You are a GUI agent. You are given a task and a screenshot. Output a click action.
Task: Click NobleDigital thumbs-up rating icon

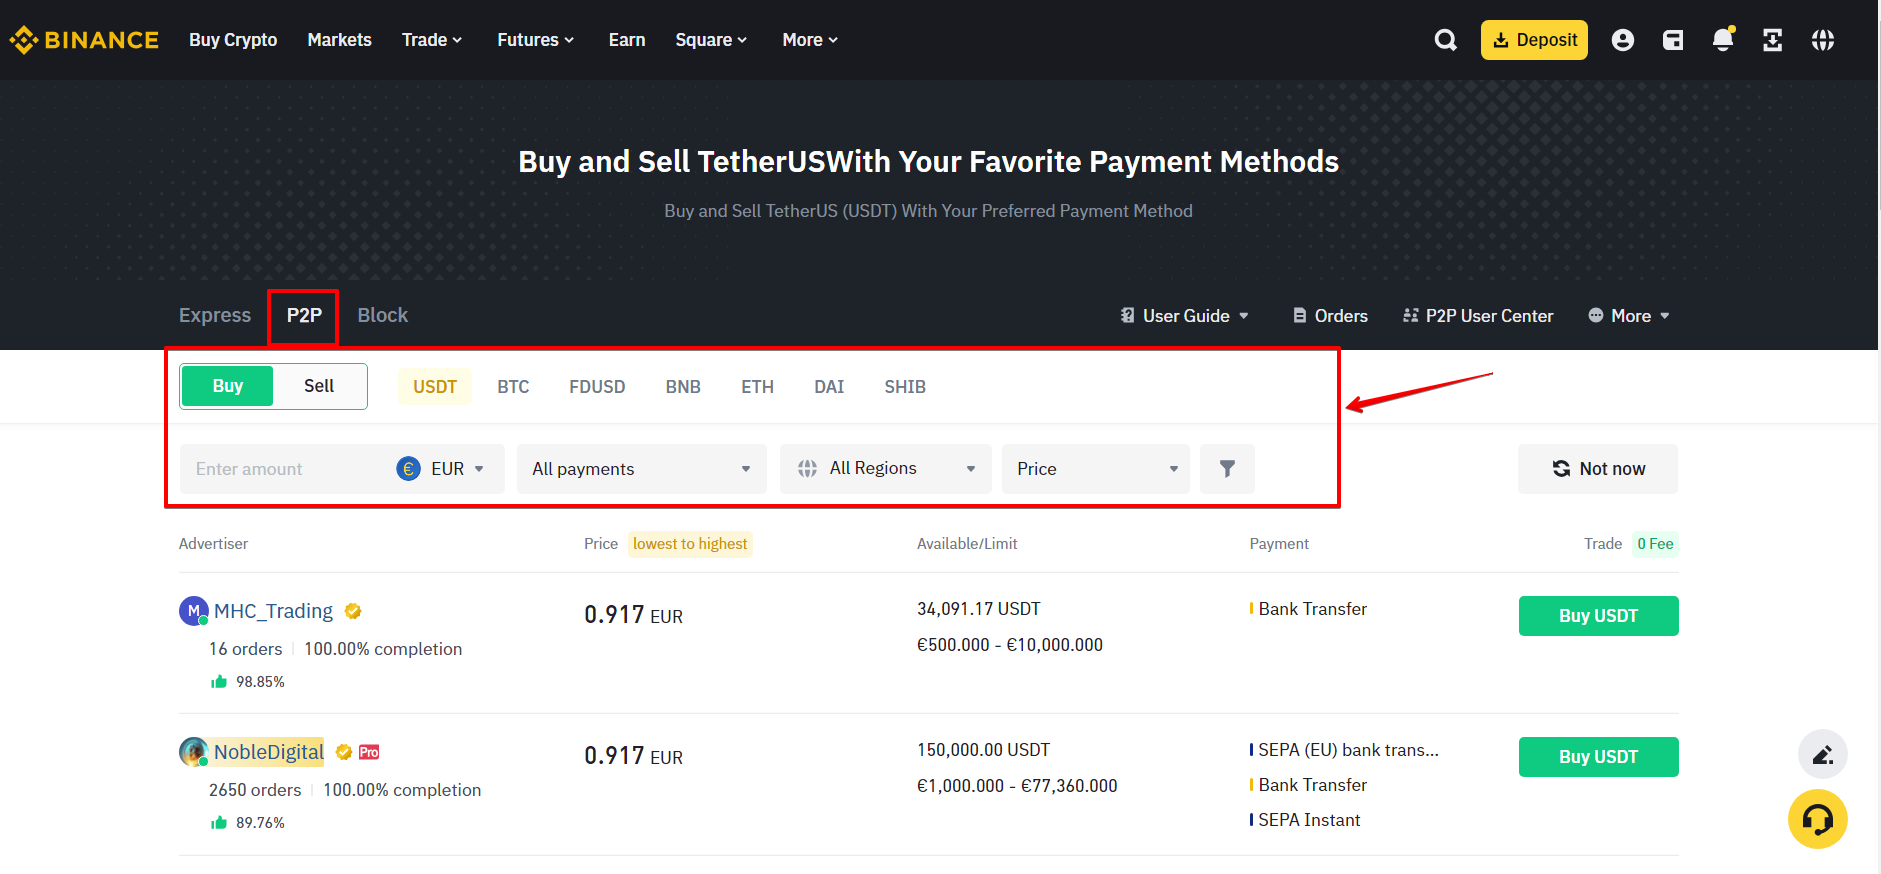click(219, 822)
